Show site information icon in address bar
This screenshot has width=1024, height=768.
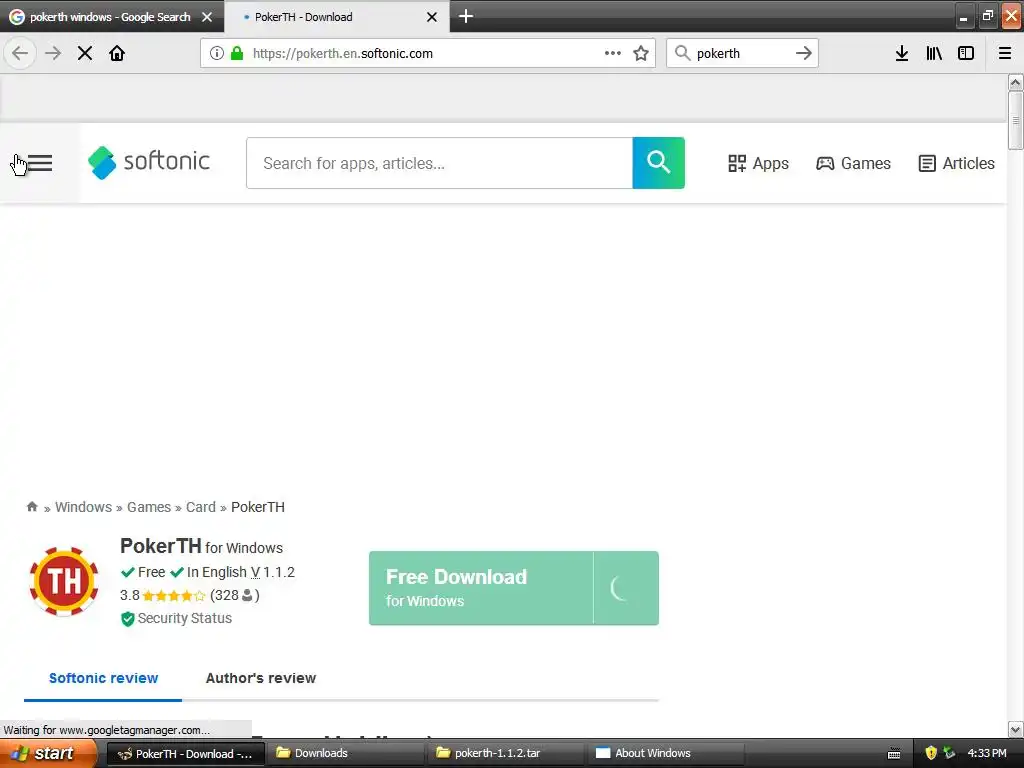[x=217, y=53]
